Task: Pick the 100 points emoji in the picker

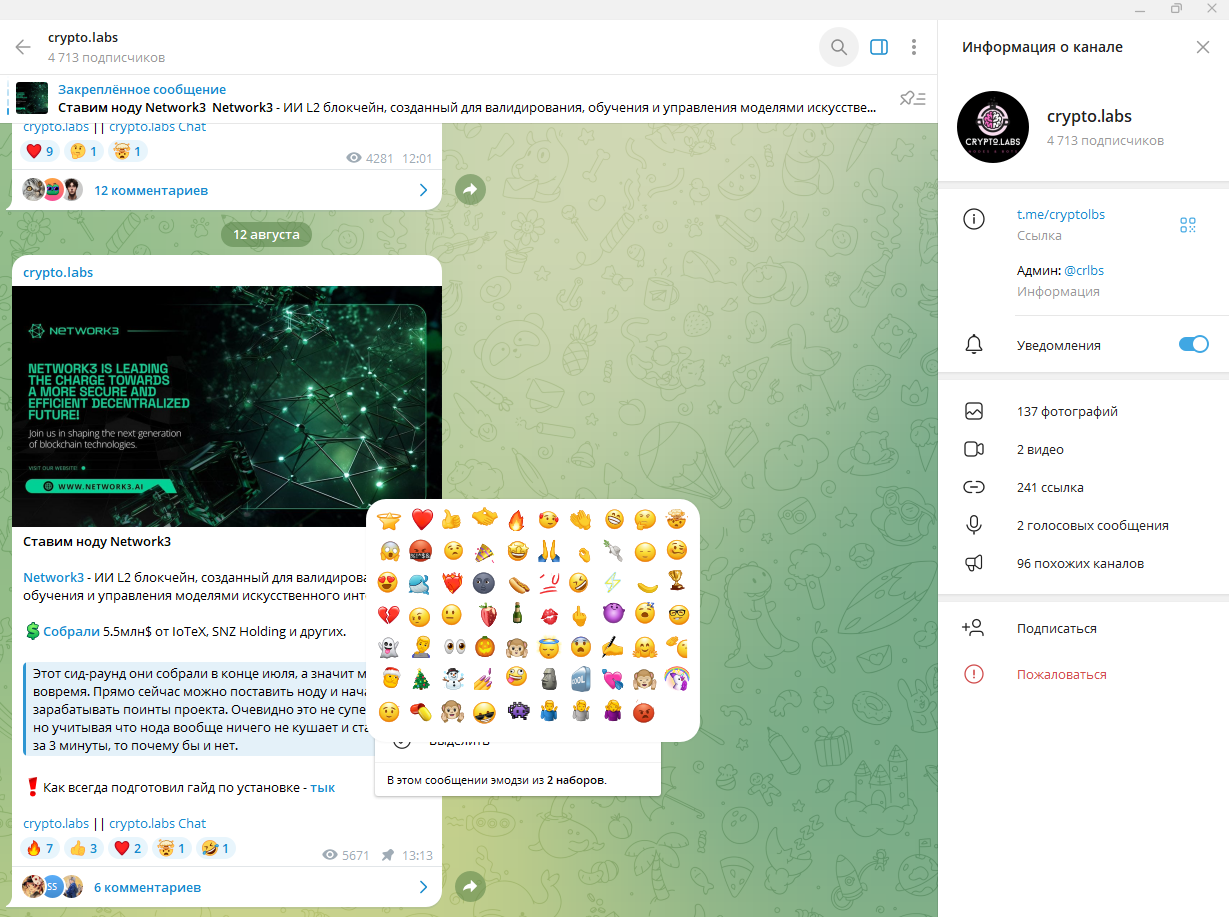Action: 548,583
